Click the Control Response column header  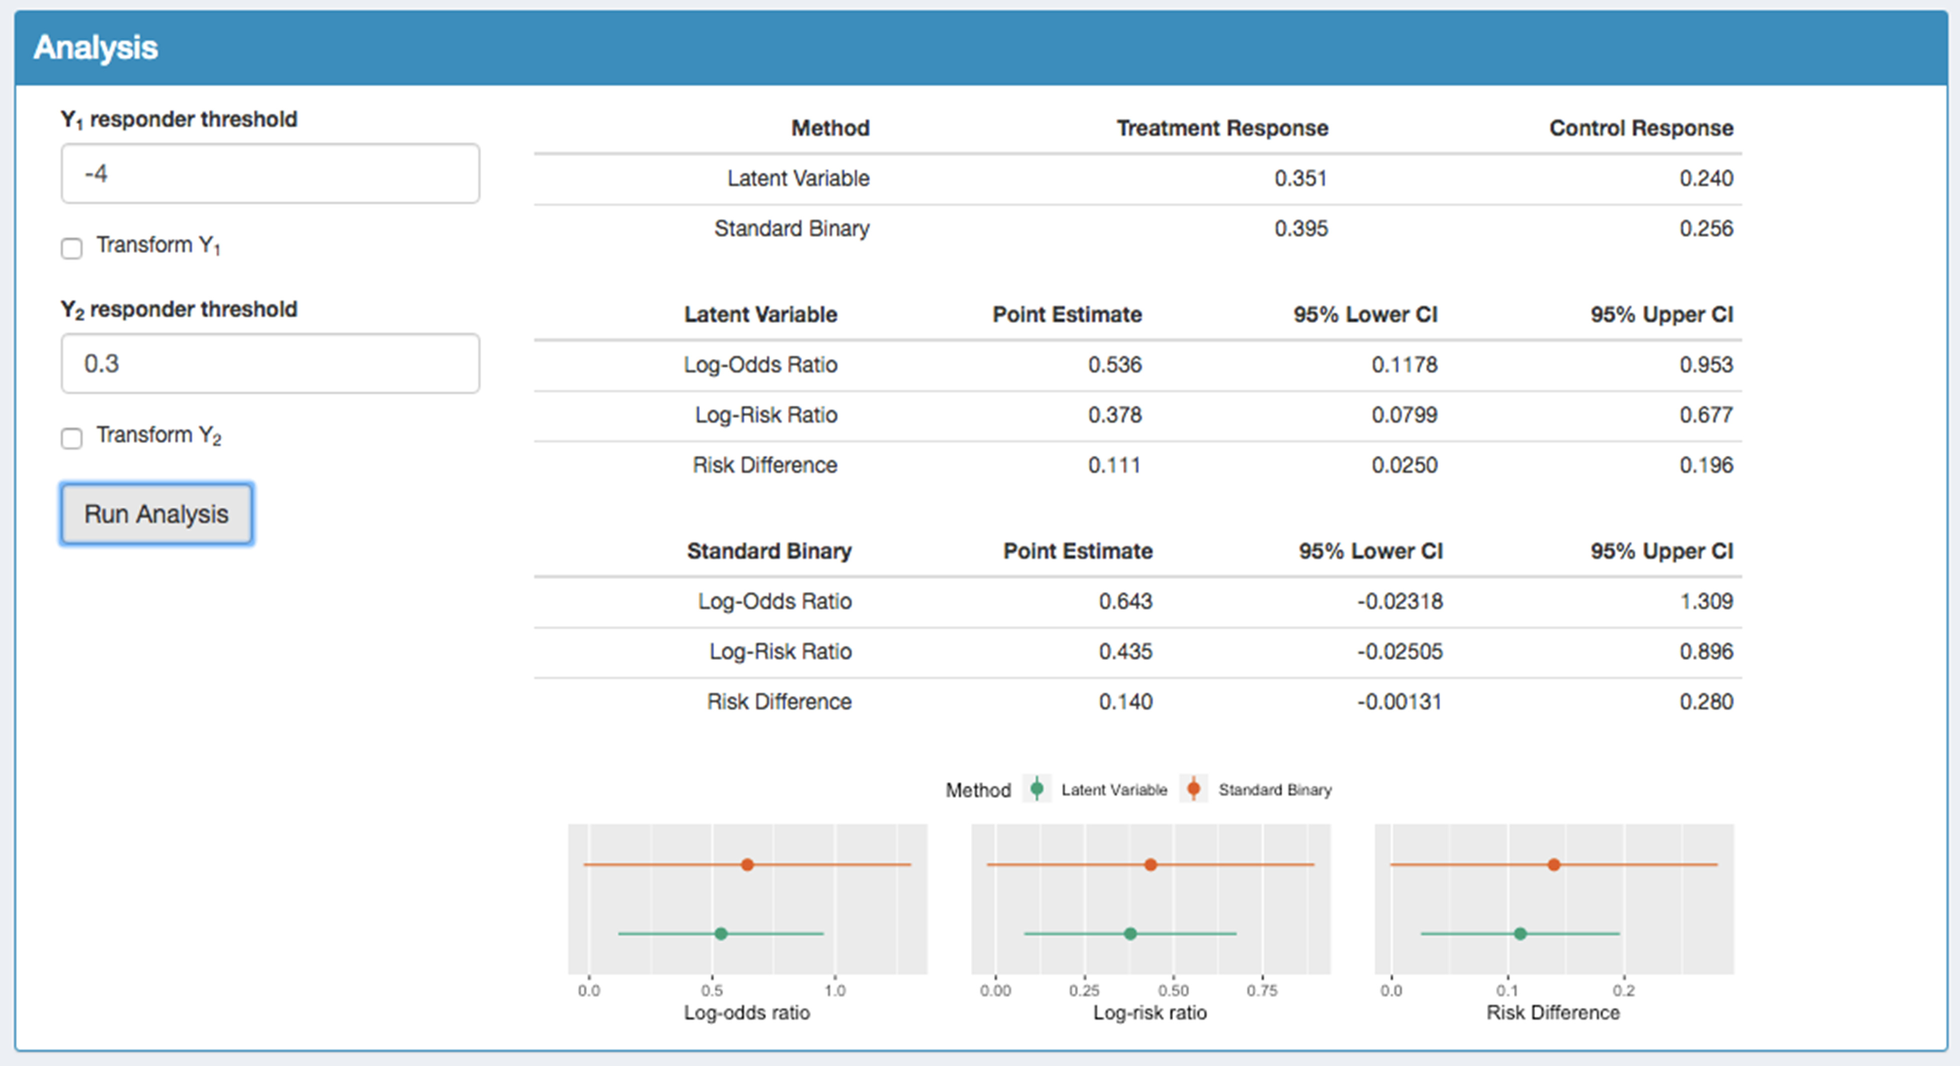click(x=1641, y=128)
